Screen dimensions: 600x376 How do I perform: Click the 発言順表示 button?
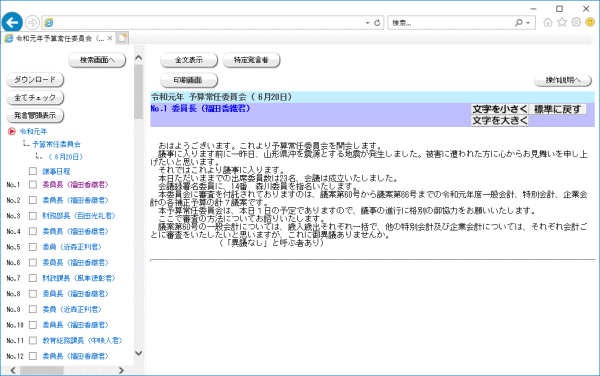pos(35,116)
